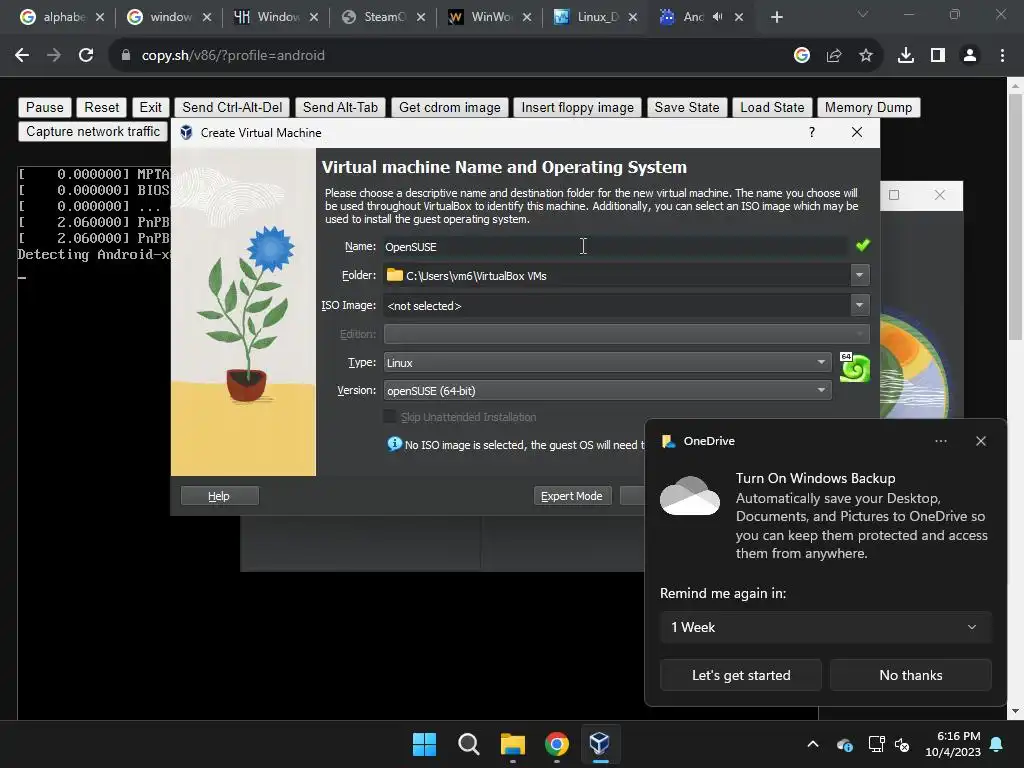Mute audio on the Android tab

pyautogui.click(x=718, y=17)
